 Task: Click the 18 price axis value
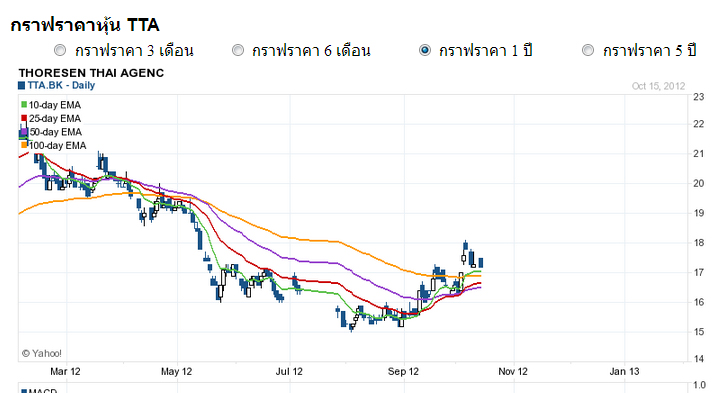699,242
